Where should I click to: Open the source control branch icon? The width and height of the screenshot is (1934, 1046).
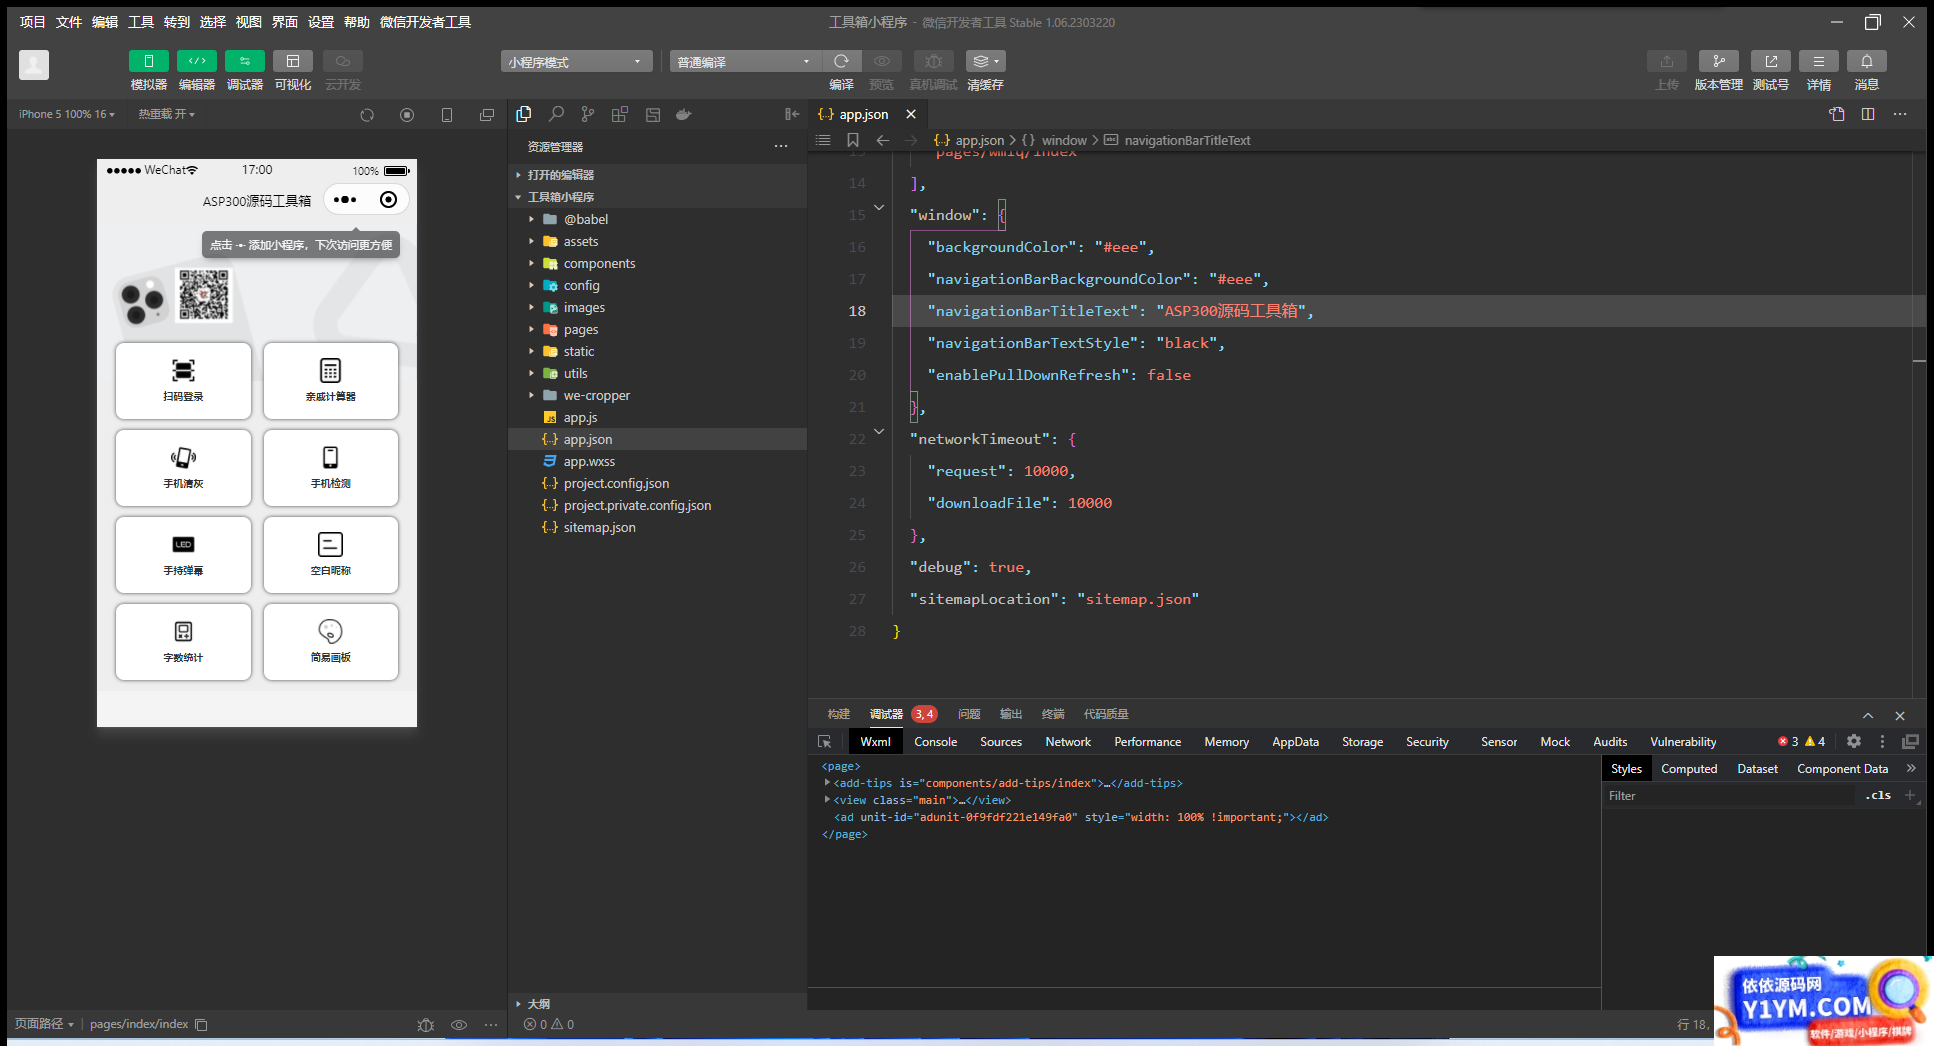[588, 114]
